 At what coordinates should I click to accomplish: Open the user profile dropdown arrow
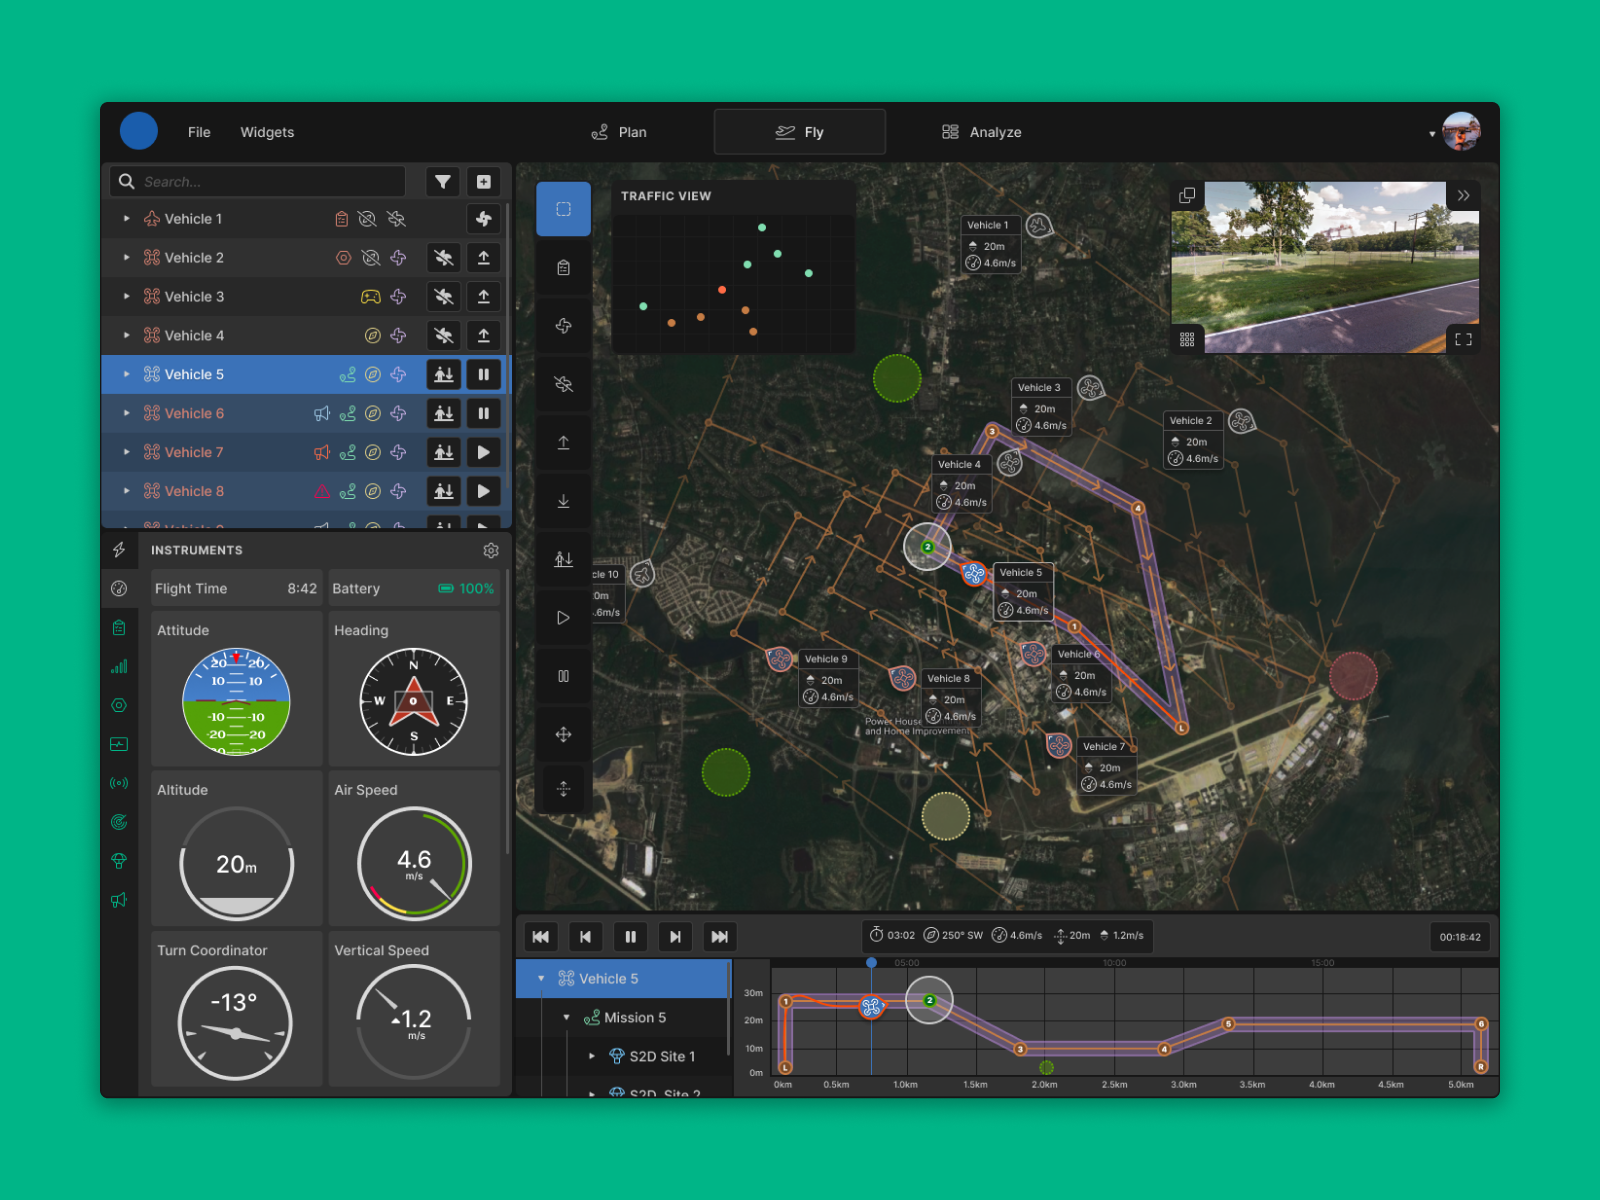(x=1432, y=134)
